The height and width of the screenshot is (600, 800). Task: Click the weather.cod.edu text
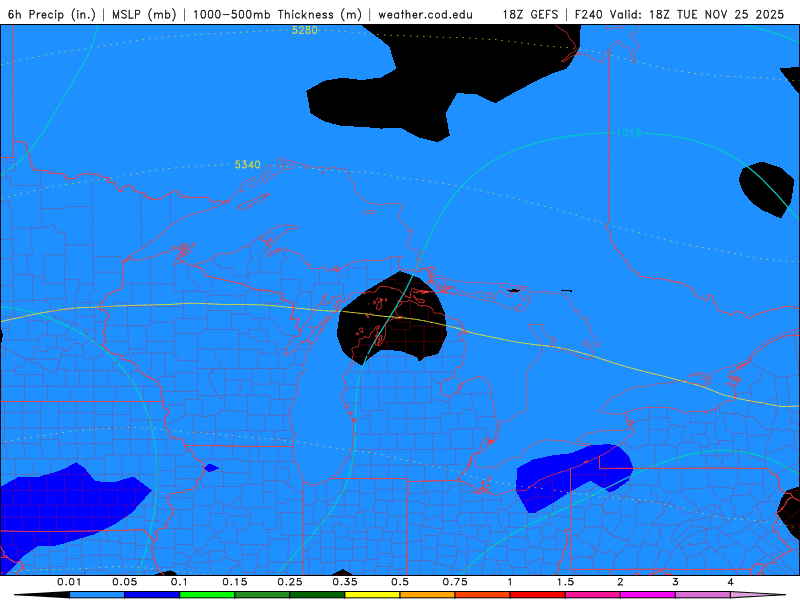(x=425, y=14)
